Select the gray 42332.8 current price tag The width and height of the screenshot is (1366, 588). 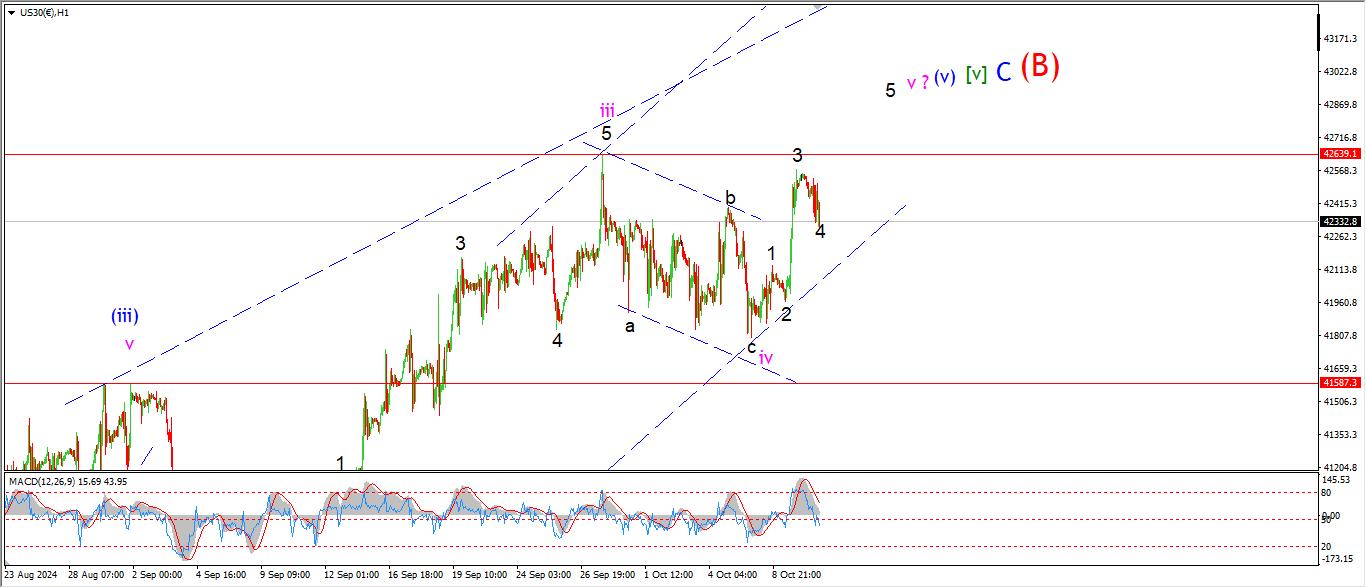(x=1340, y=221)
